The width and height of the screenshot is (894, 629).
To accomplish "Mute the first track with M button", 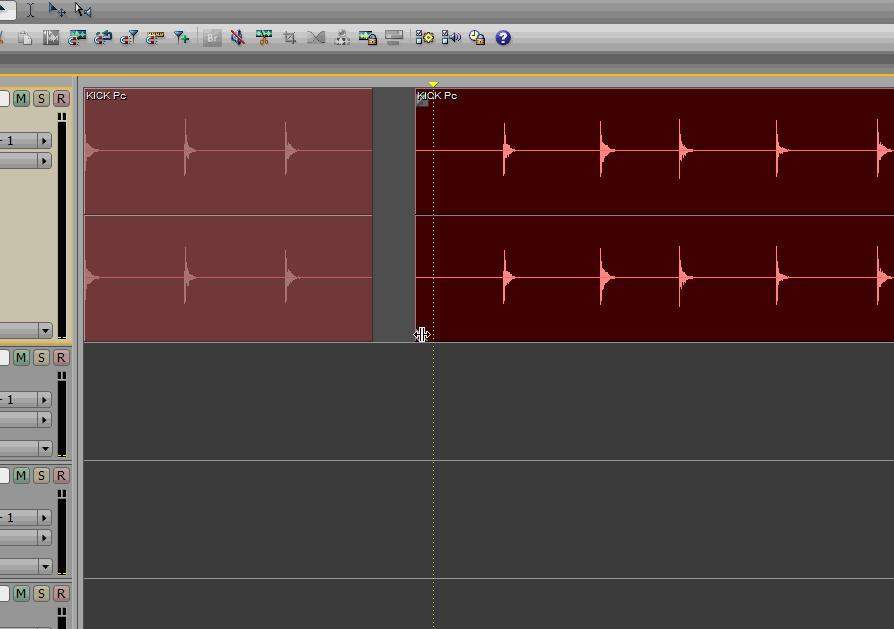I will click(x=21, y=99).
